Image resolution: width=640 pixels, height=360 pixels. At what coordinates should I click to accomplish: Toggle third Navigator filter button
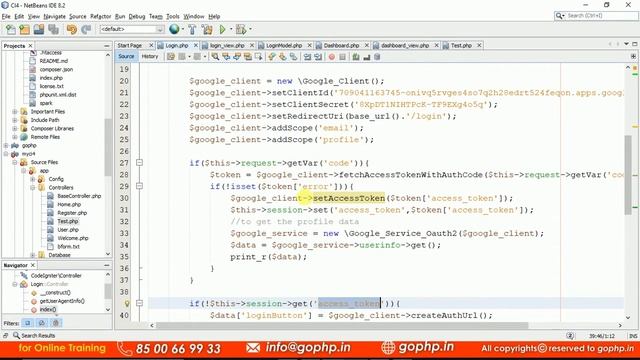[x=56, y=323]
